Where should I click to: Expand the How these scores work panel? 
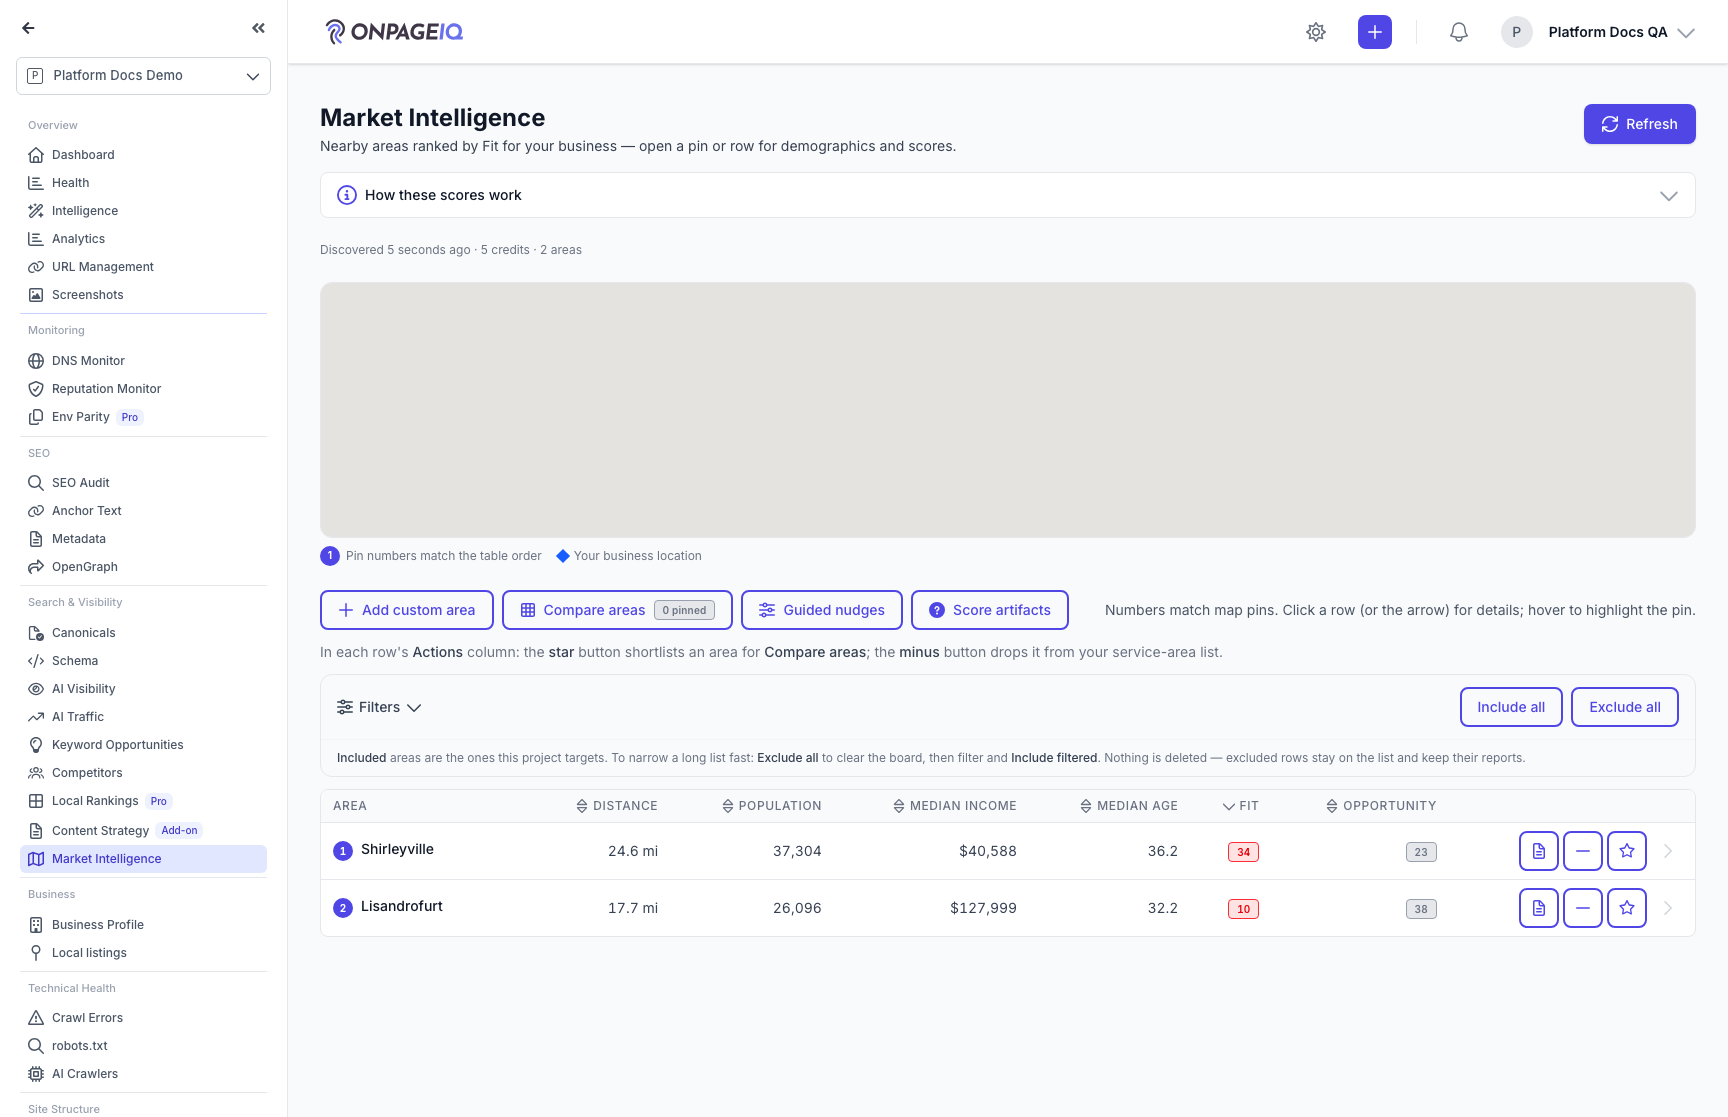coord(1007,195)
